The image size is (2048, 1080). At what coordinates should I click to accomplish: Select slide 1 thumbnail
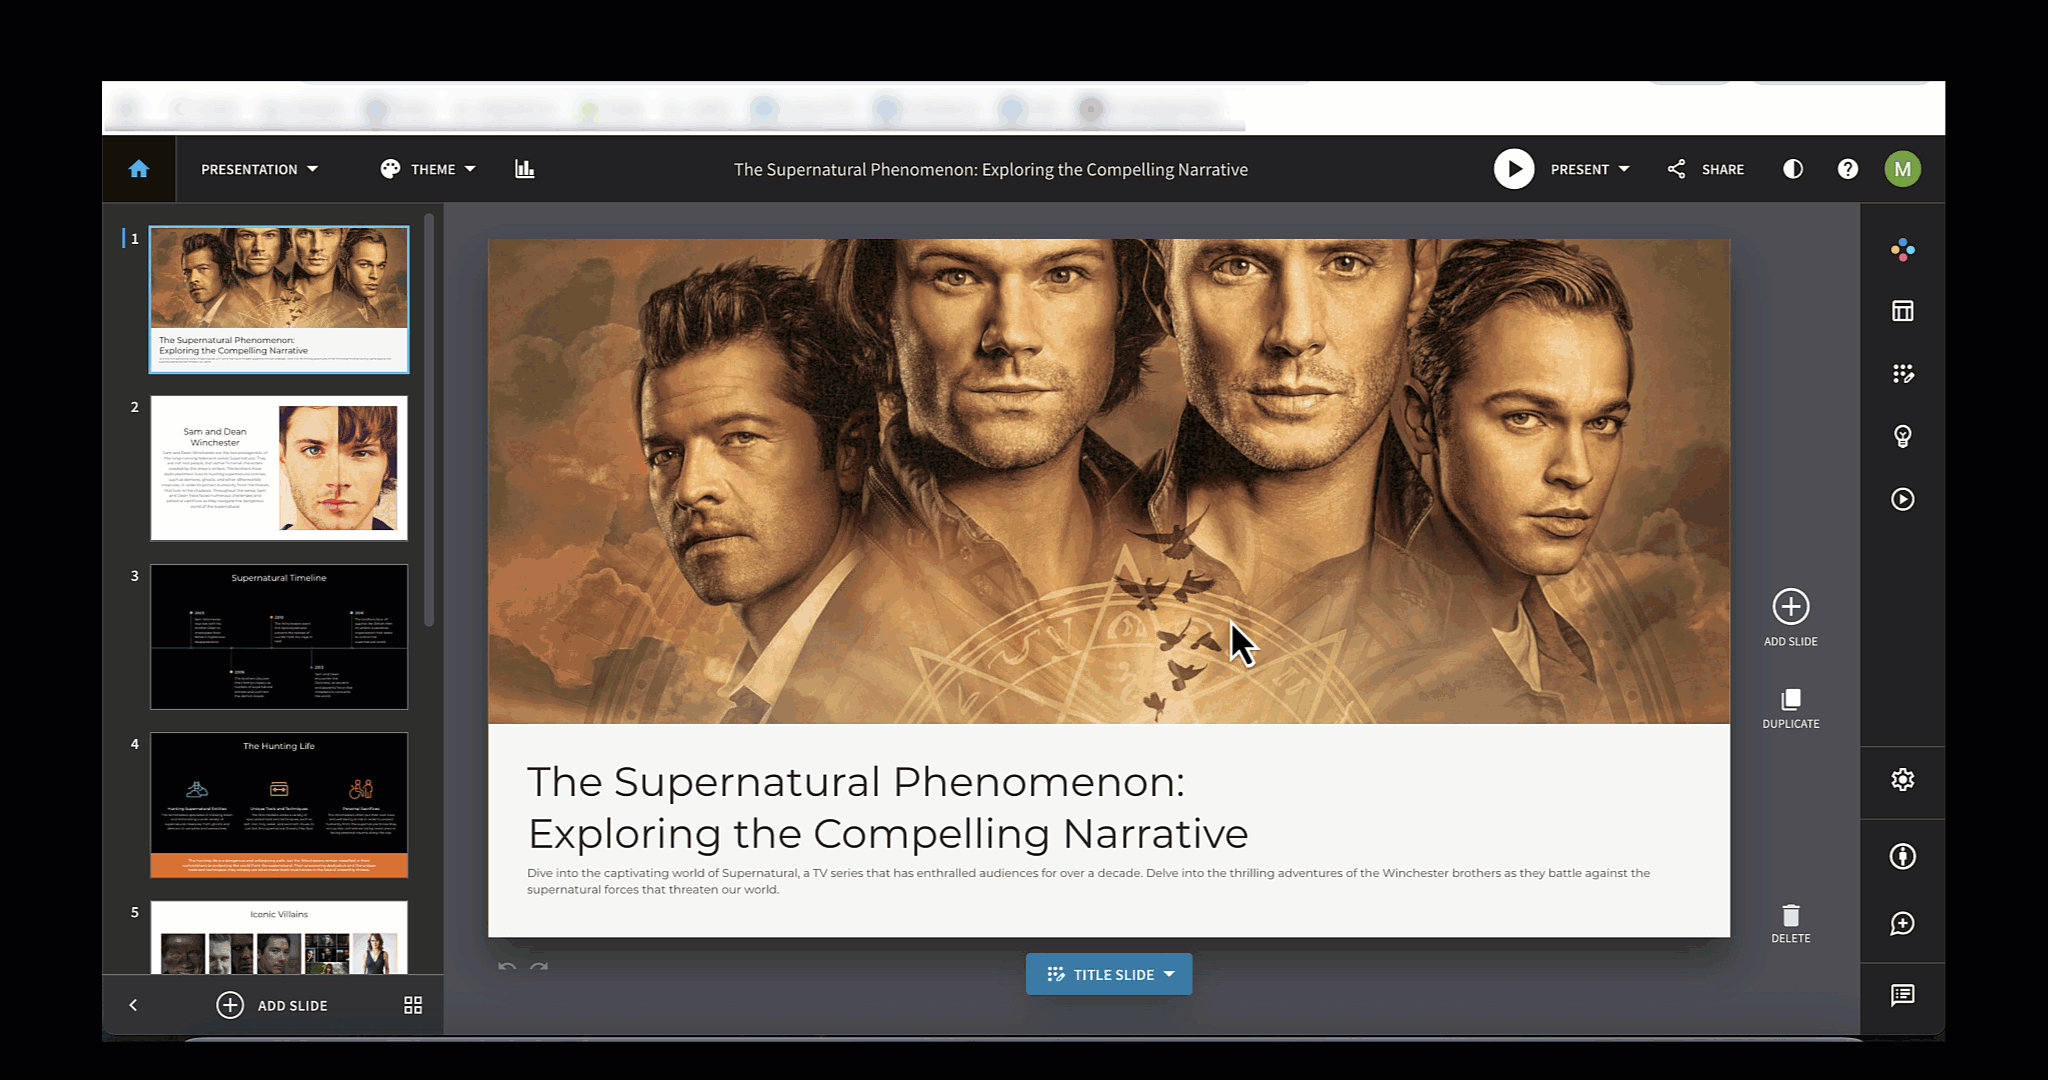pyautogui.click(x=279, y=299)
